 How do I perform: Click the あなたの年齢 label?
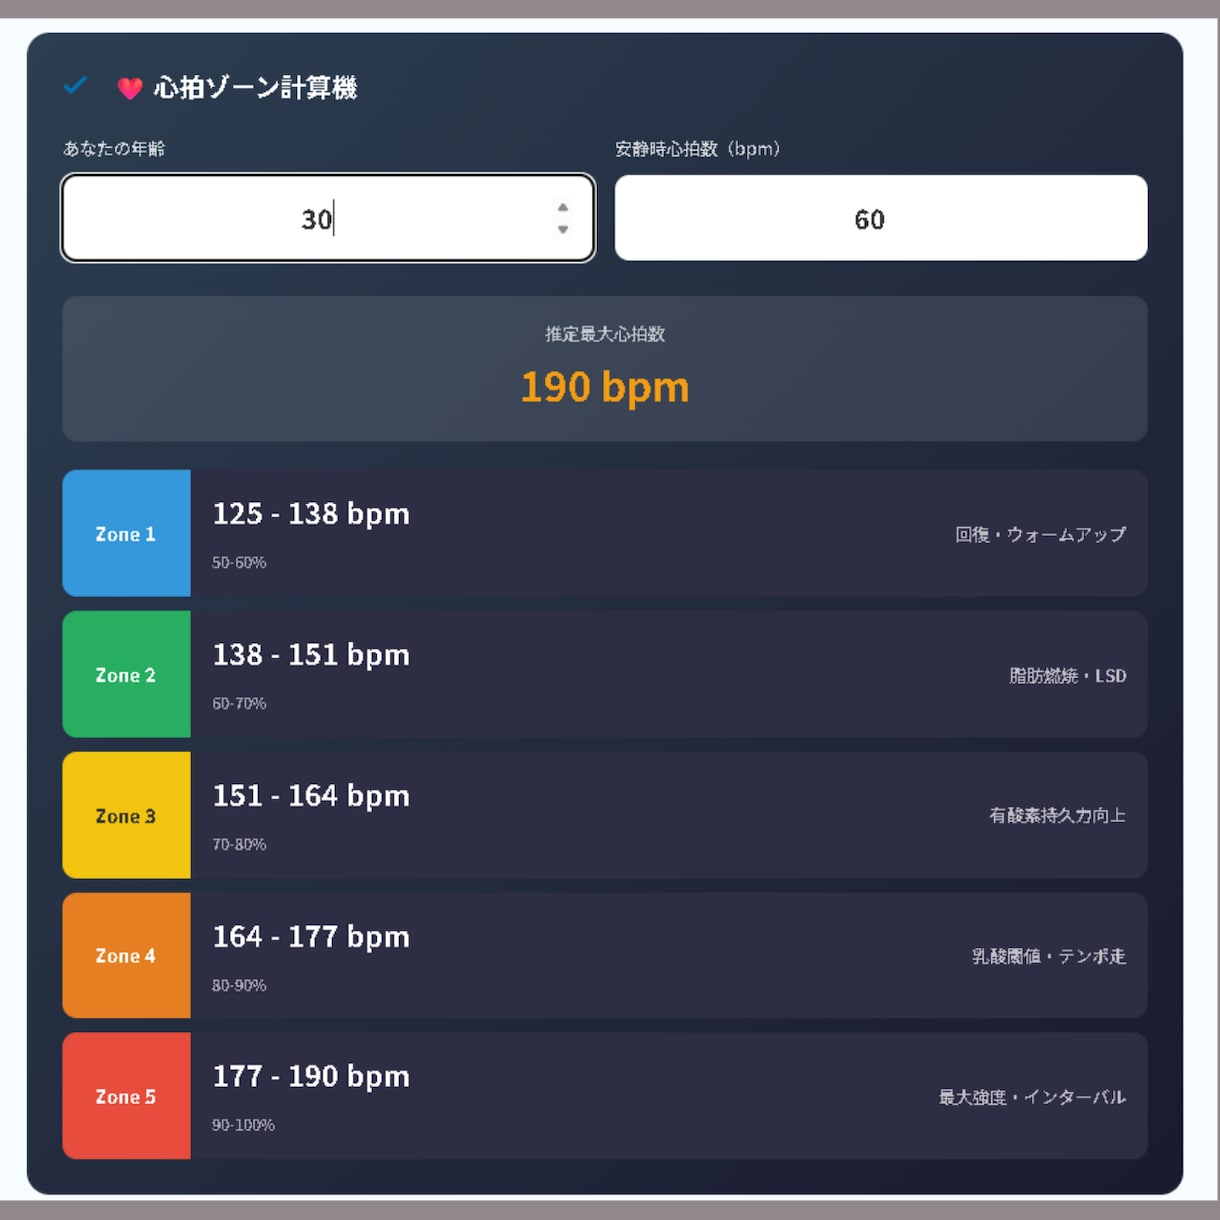[x=114, y=148]
